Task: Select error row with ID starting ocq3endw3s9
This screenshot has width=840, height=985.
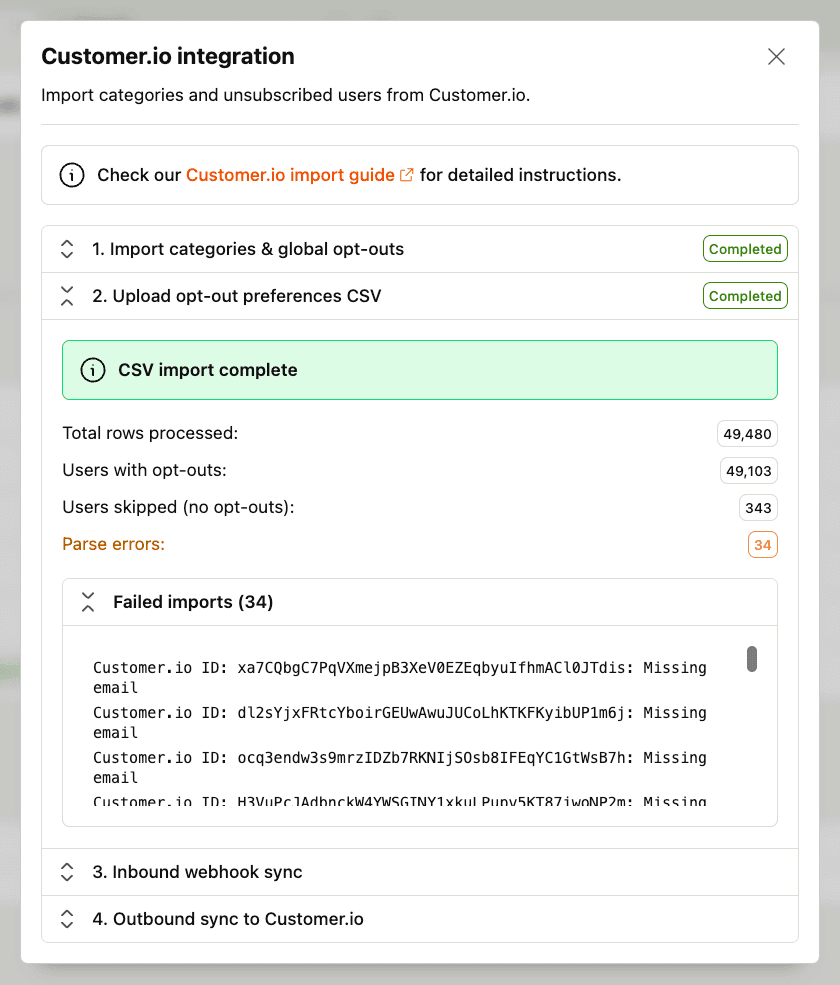Action: pyautogui.click(x=400, y=768)
